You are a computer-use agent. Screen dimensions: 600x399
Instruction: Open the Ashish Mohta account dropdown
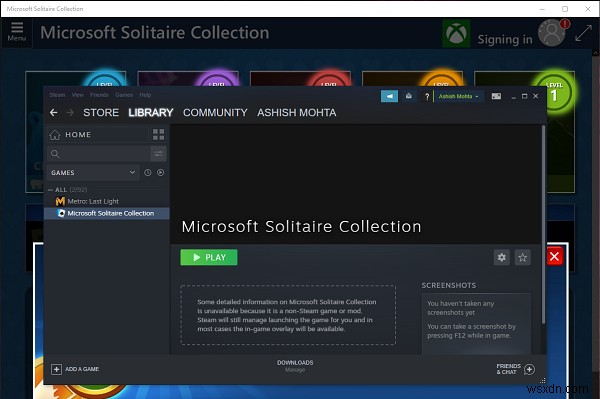coord(458,96)
